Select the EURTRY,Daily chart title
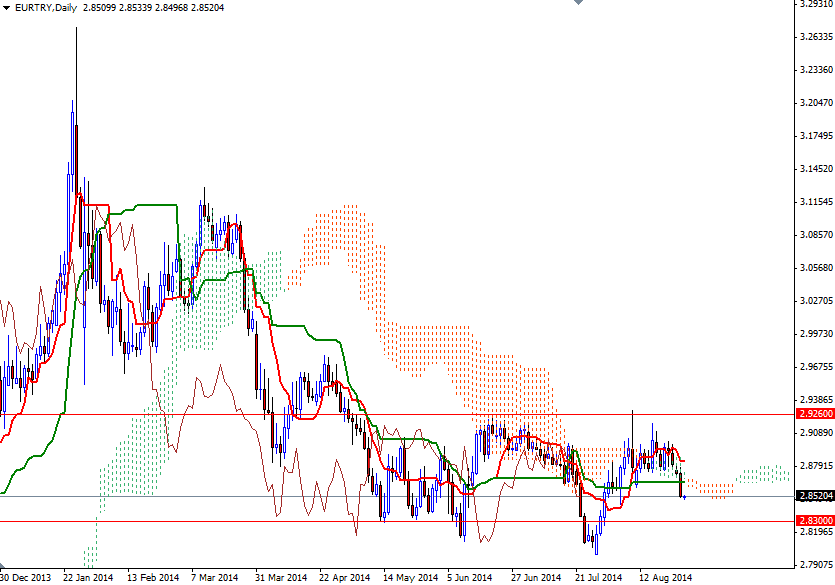835x585 pixels. (x=47, y=8)
